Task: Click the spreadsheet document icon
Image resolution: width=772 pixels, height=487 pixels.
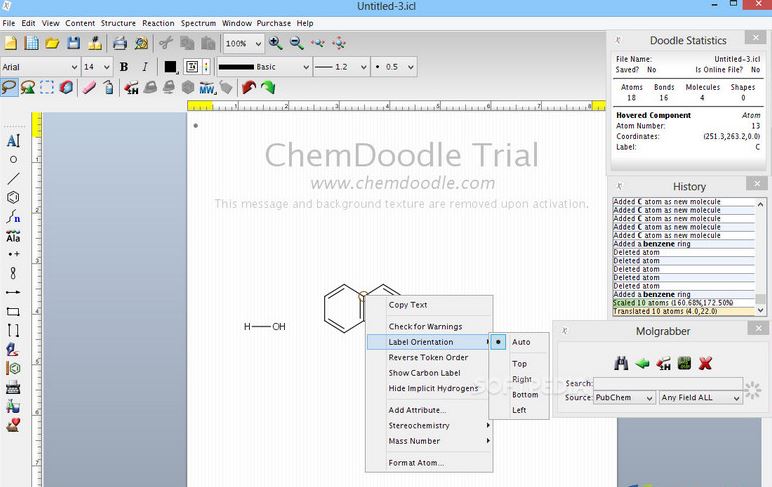Action: tap(32, 43)
